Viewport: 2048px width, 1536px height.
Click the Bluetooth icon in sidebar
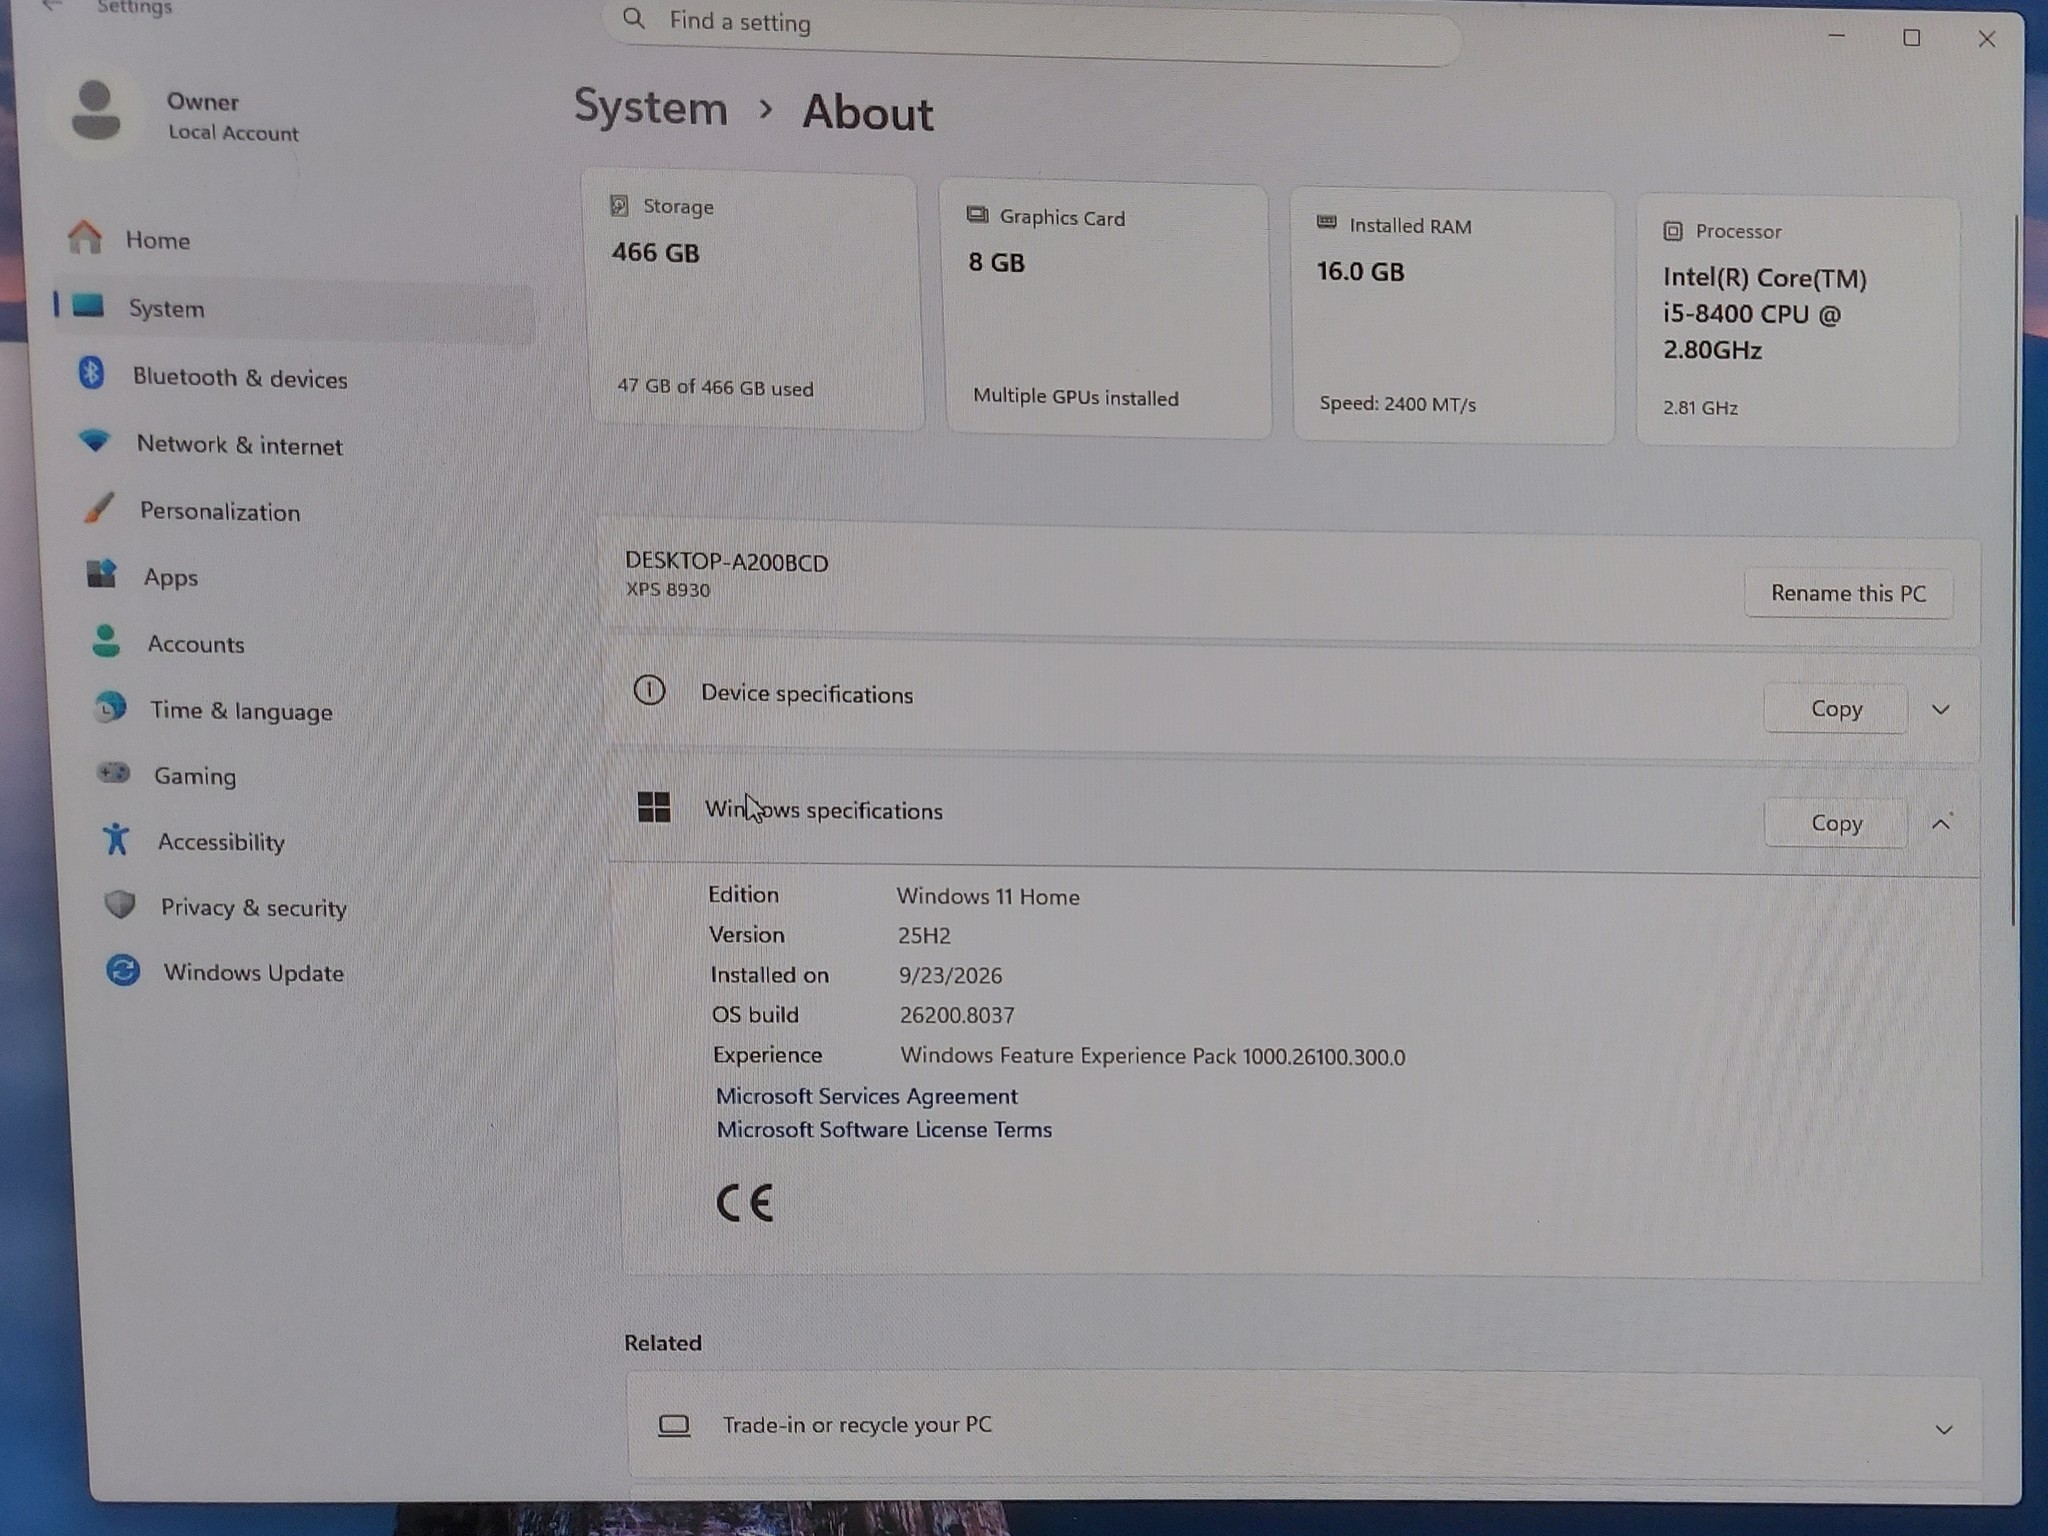tap(91, 373)
